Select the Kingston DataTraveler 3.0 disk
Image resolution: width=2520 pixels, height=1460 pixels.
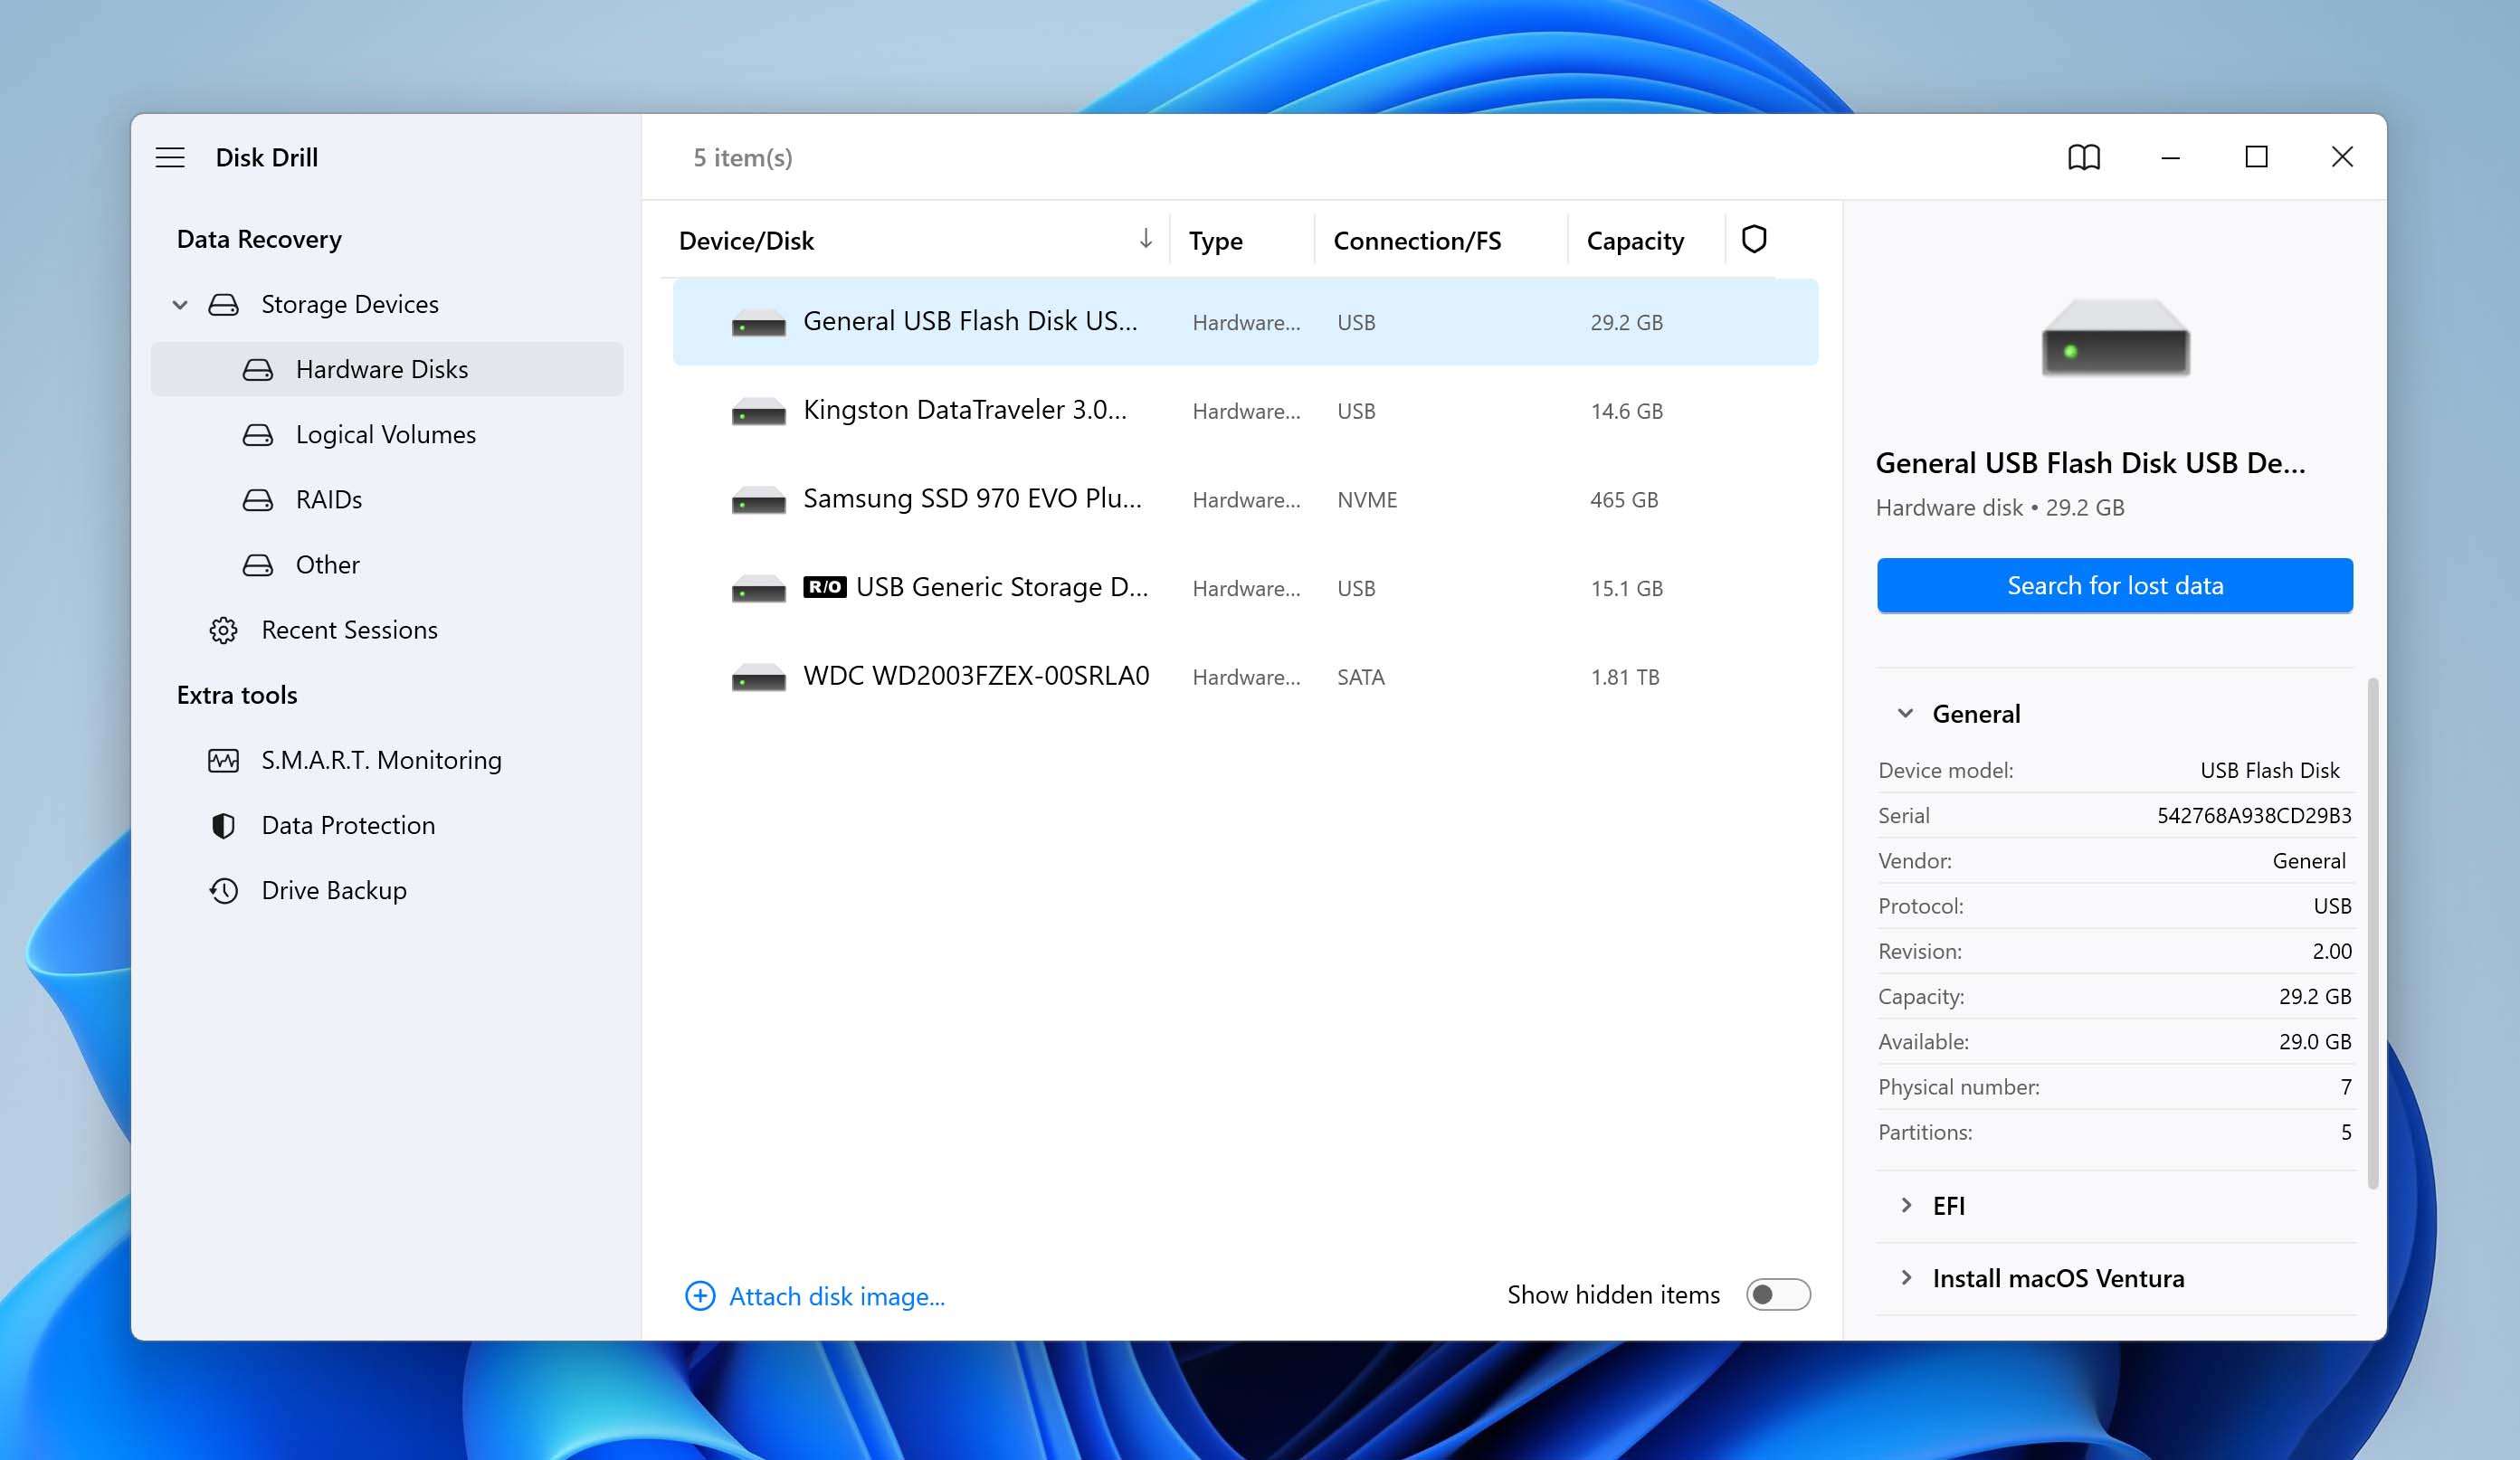click(x=965, y=409)
